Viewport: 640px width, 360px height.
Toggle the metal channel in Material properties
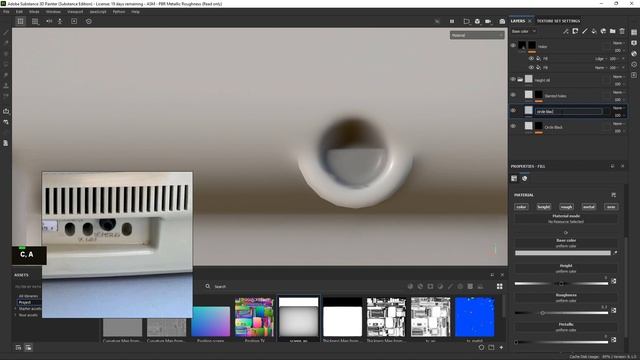point(589,207)
